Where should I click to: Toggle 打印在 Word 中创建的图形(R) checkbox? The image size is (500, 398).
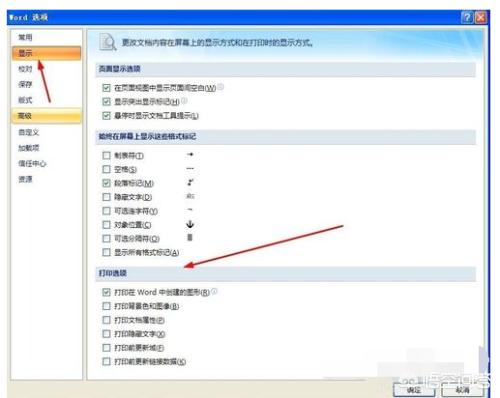click(106, 292)
